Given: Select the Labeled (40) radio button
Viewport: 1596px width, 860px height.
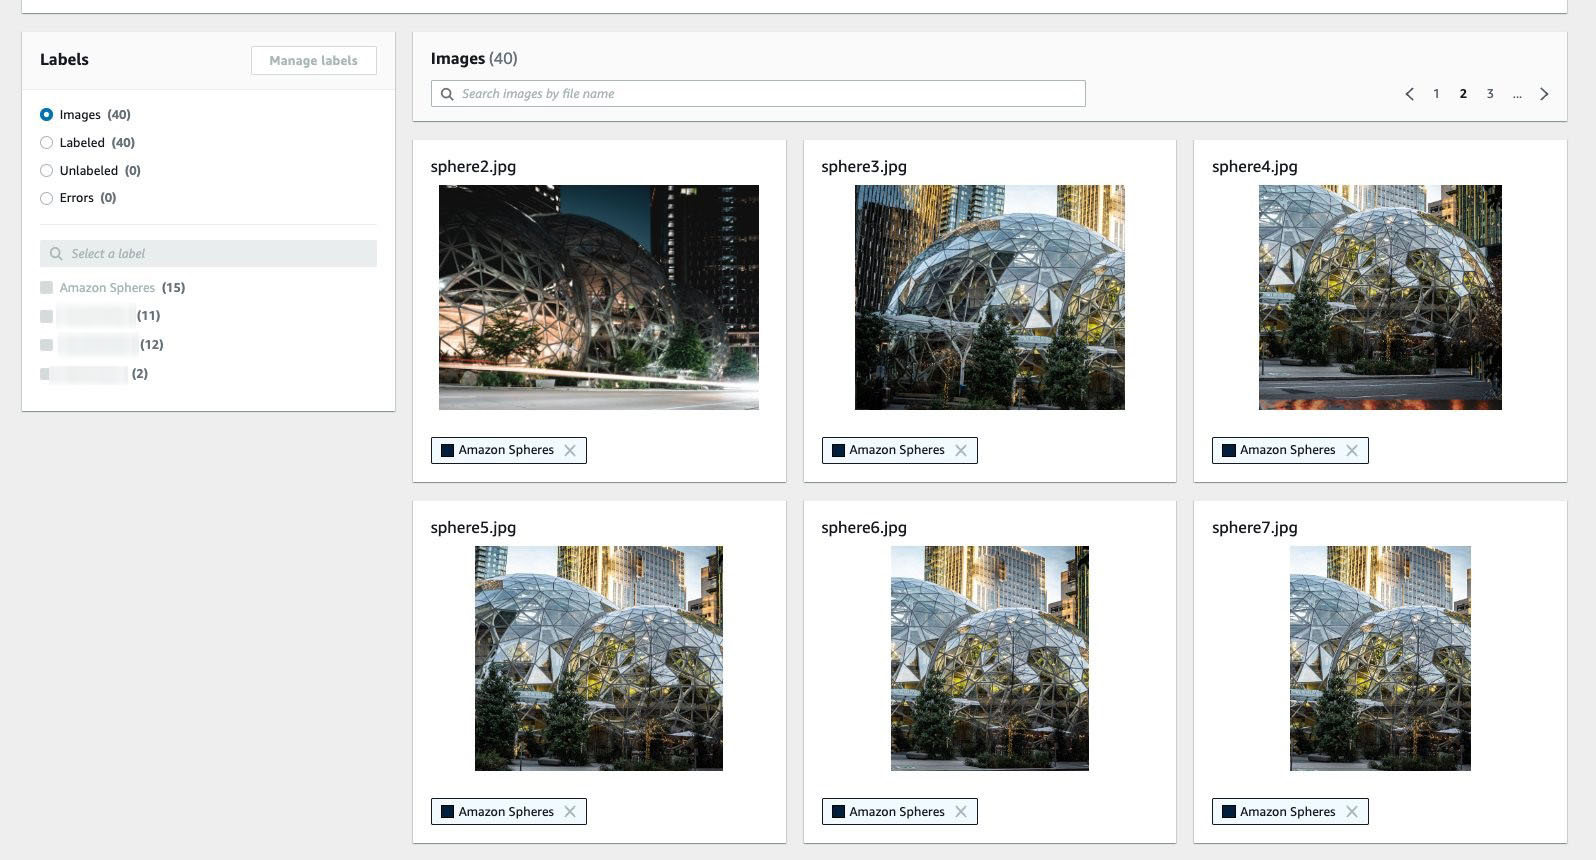Looking at the screenshot, I should 46,143.
